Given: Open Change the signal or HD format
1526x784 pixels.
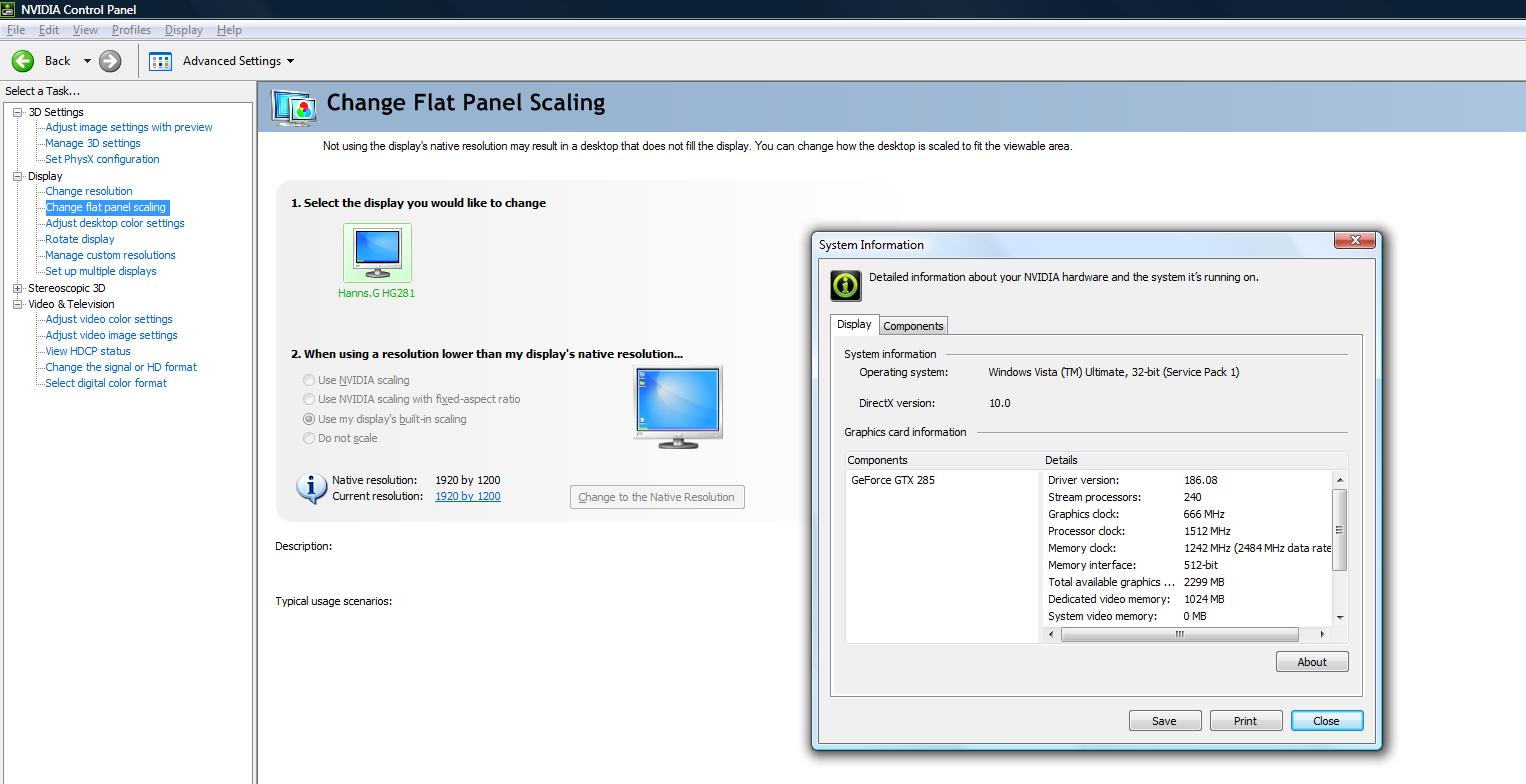Looking at the screenshot, I should 121,367.
